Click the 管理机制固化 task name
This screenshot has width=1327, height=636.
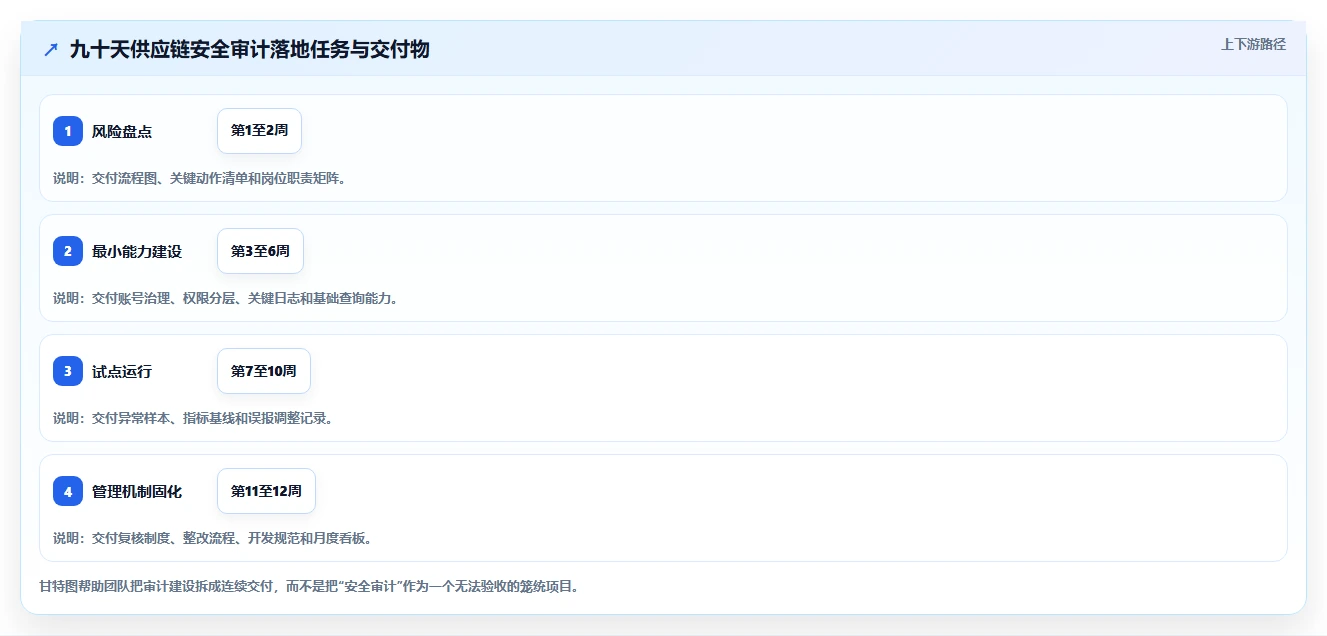137,491
